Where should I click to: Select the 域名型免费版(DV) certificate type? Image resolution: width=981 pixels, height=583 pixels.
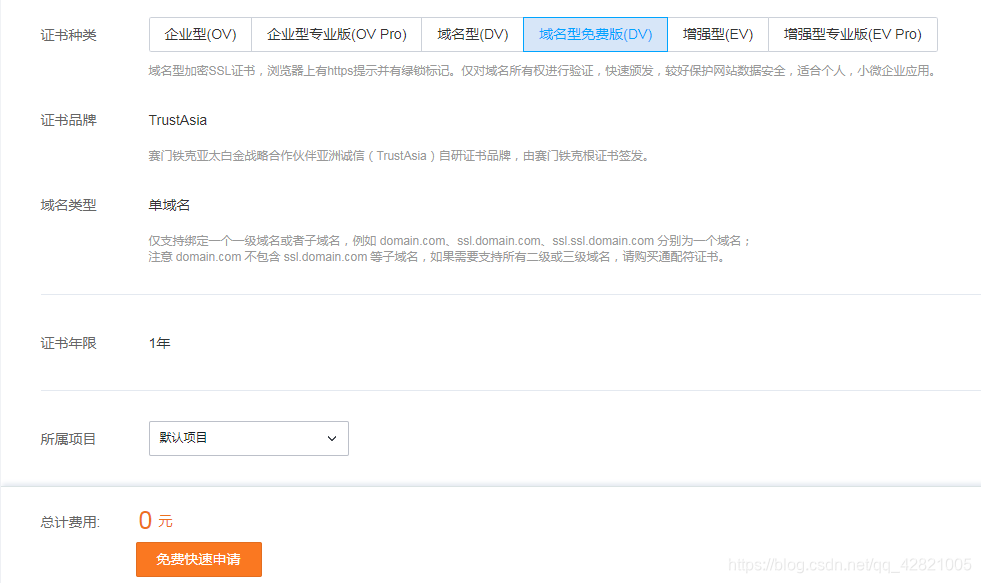pyautogui.click(x=596, y=34)
